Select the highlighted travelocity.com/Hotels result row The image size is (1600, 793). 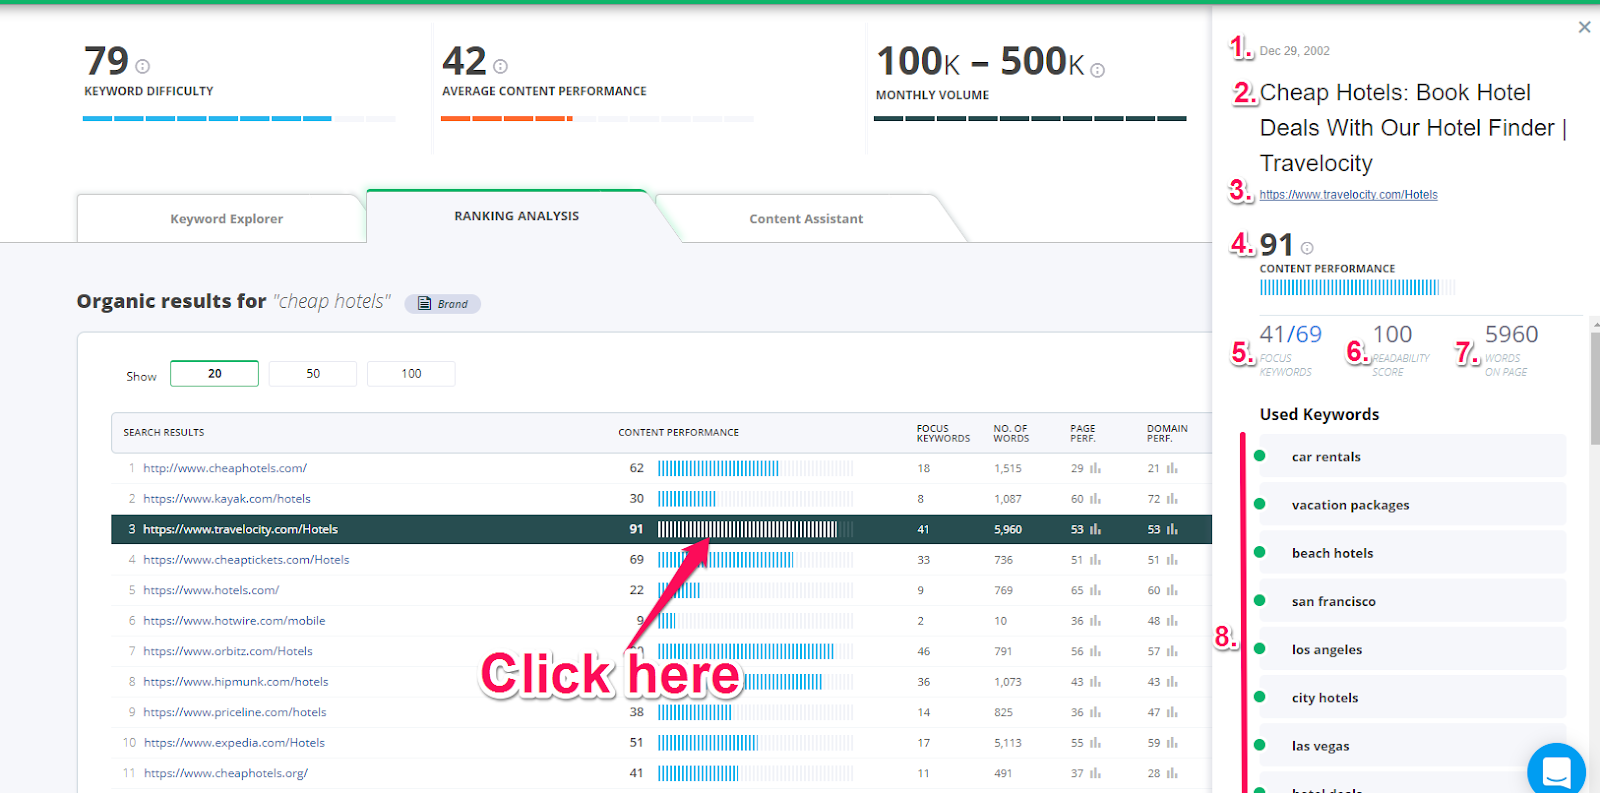[661, 529]
